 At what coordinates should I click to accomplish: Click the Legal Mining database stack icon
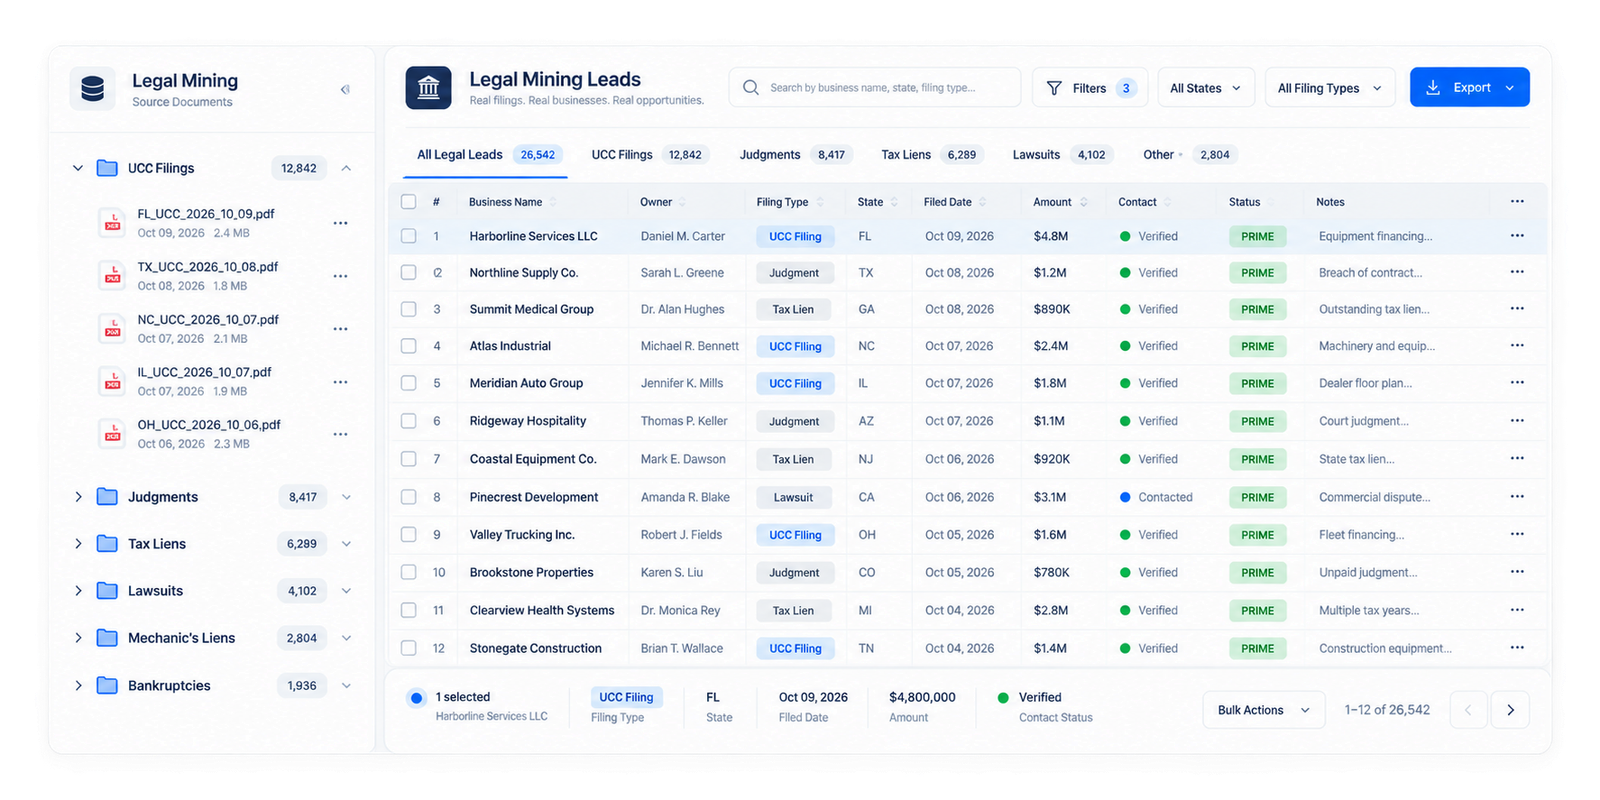[93, 89]
